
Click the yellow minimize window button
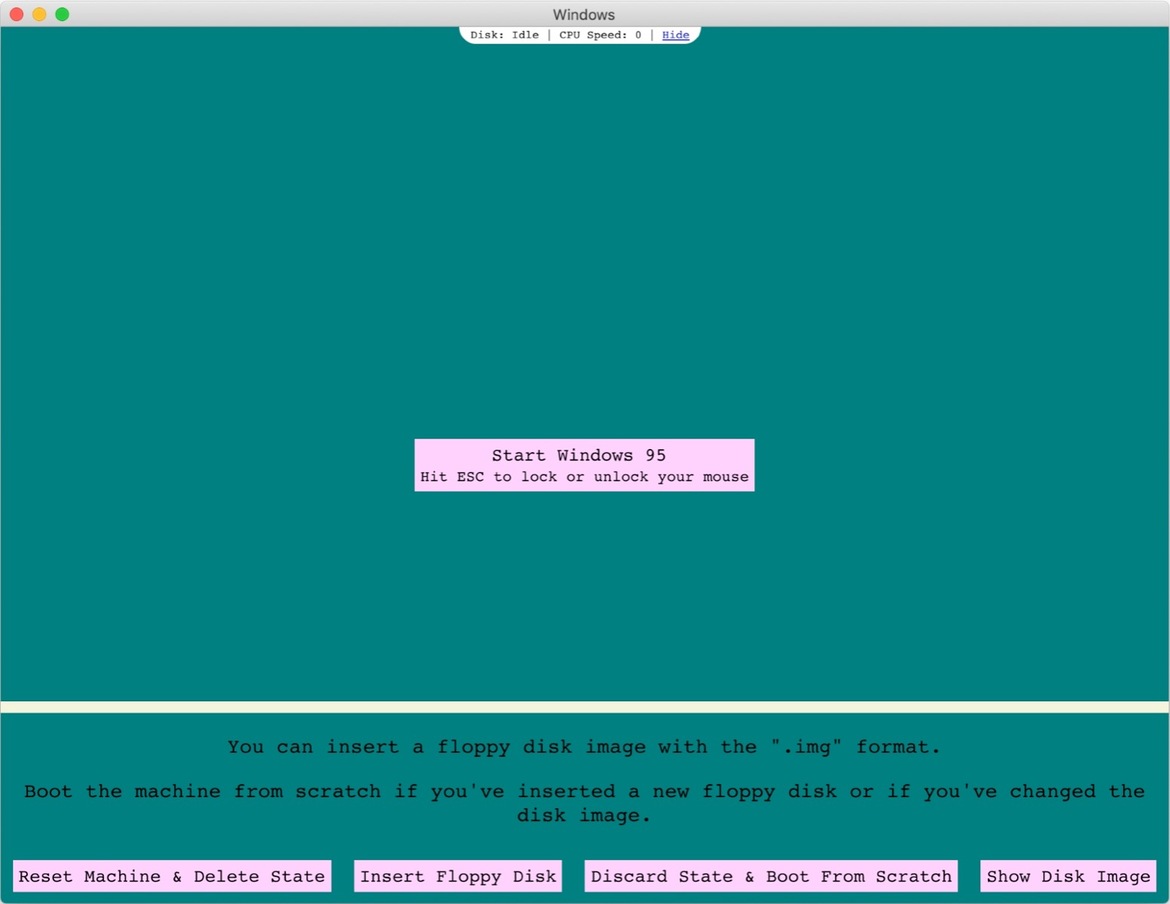tap(40, 14)
